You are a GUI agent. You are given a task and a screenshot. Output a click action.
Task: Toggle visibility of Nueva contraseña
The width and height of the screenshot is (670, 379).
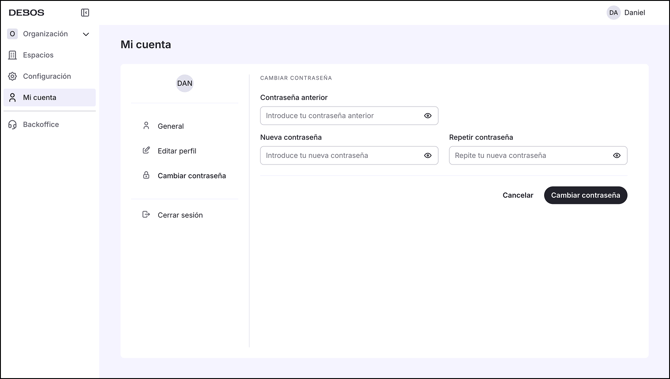point(428,156)
